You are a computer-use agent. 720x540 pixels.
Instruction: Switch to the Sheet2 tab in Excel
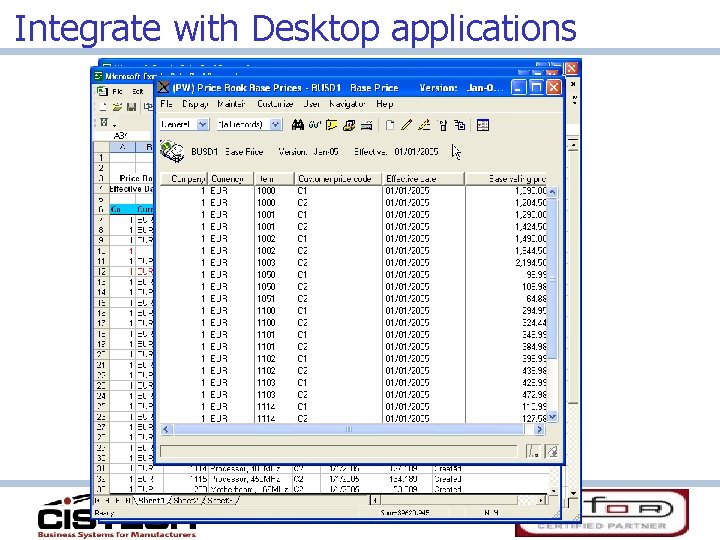tap(185, 500)
